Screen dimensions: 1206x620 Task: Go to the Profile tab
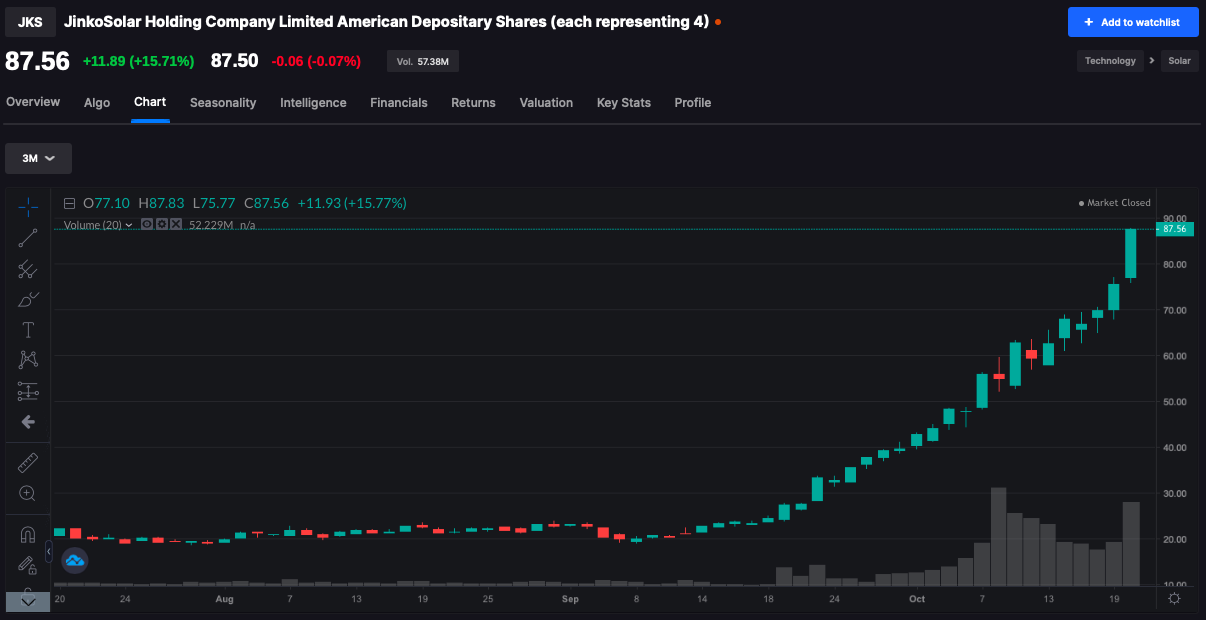[693, 102]
